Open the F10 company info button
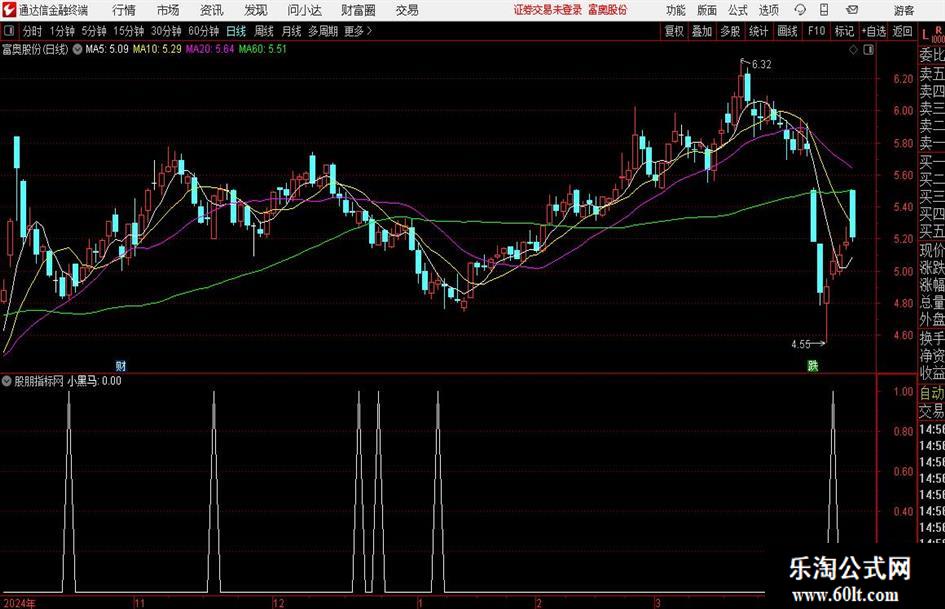 tap(817, 31)
